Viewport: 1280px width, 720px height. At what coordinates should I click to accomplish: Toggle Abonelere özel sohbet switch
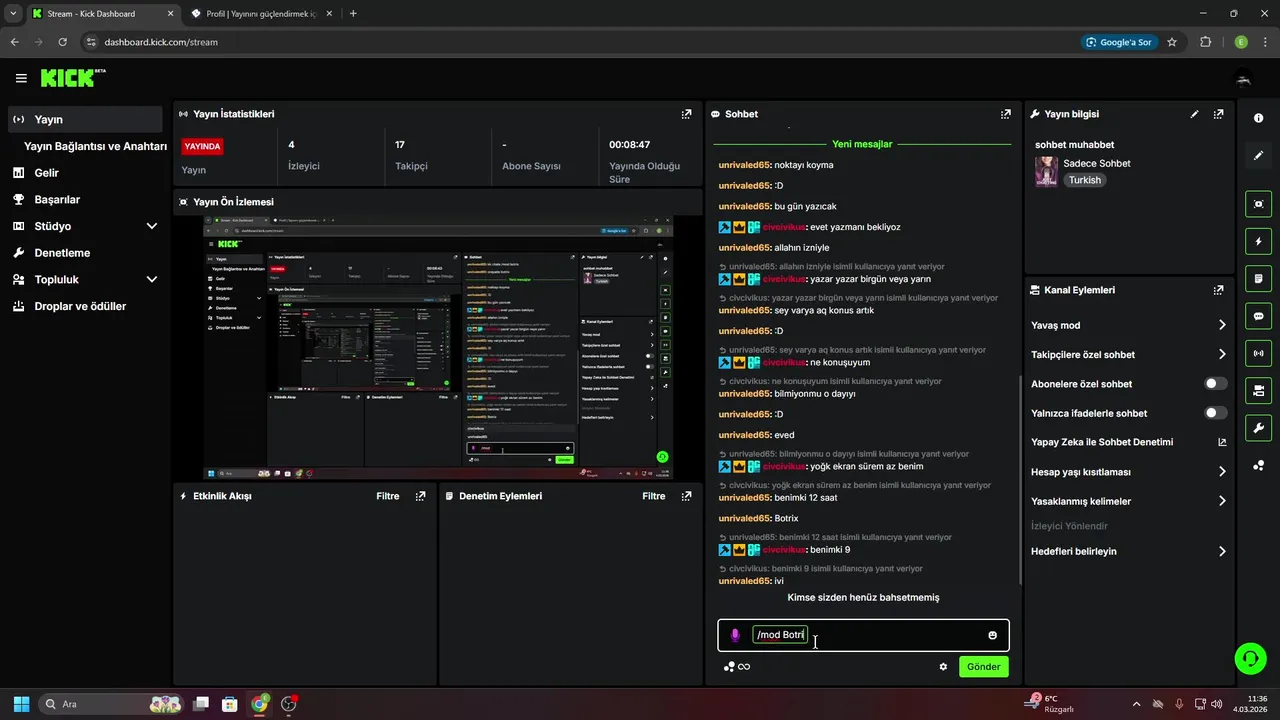tap(1216, 384)
